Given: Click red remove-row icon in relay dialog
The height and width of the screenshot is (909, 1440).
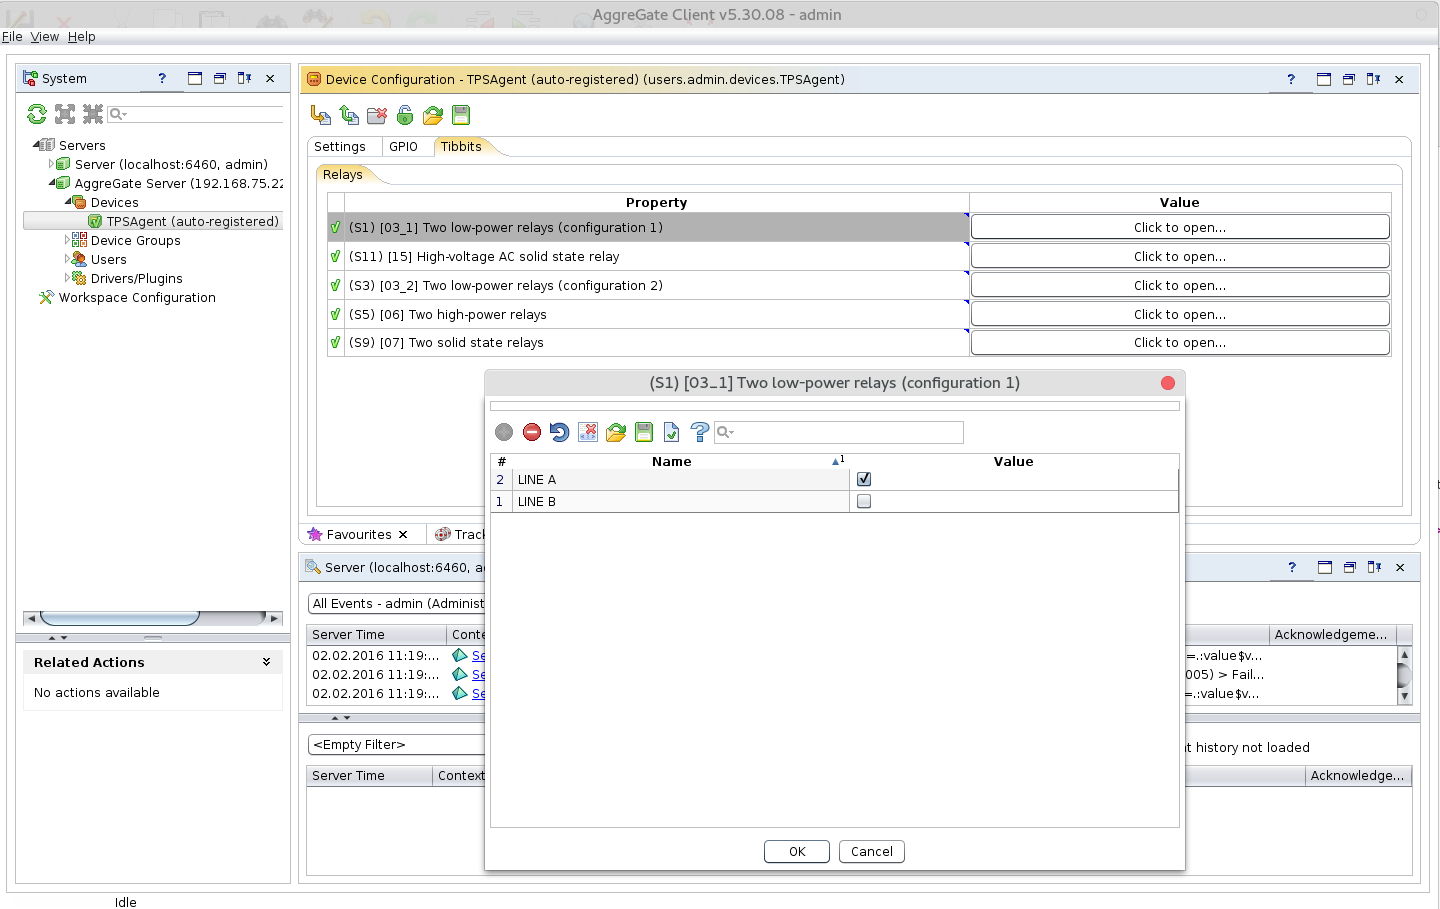Looking at the screenshot, I should tap(532, 432).
